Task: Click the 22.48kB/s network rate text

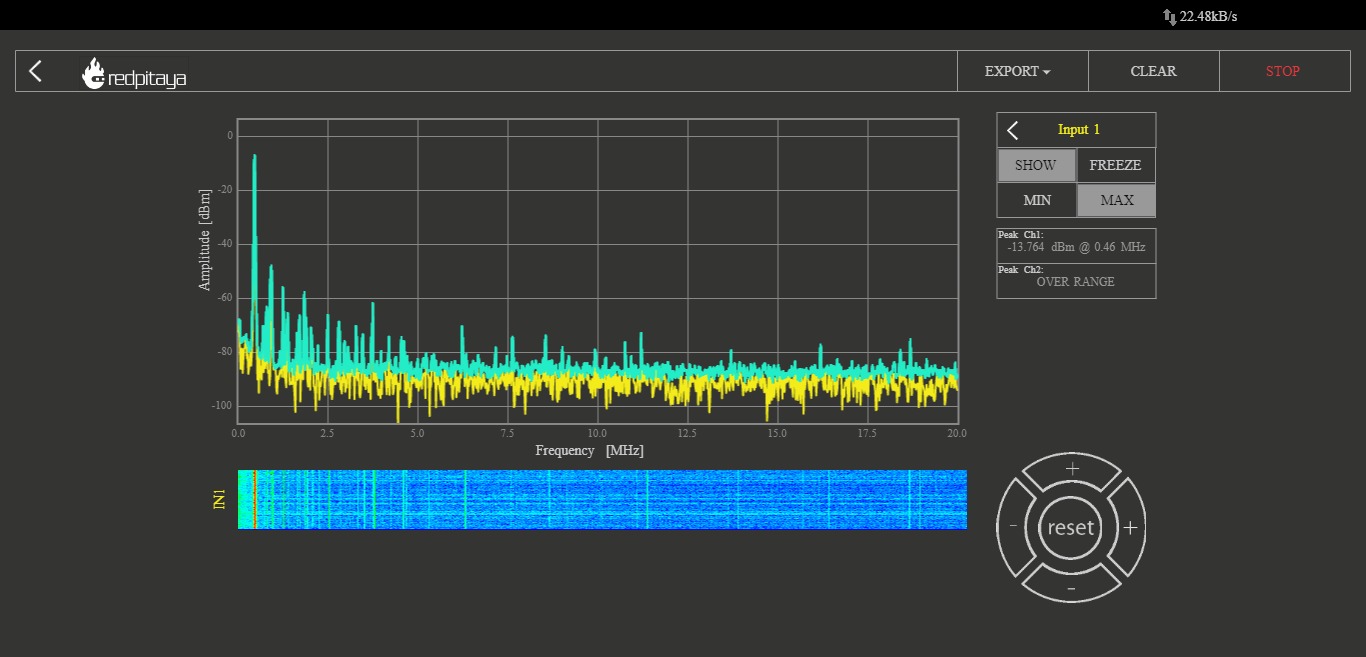Action: point(1208,16)
